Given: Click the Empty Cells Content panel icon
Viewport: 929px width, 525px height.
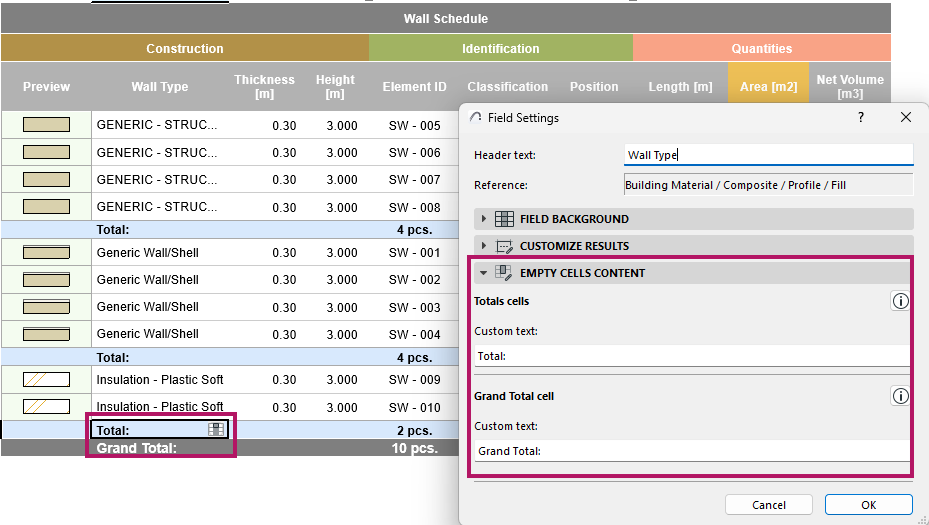Looking at the screenshot, I should (504, 273).
